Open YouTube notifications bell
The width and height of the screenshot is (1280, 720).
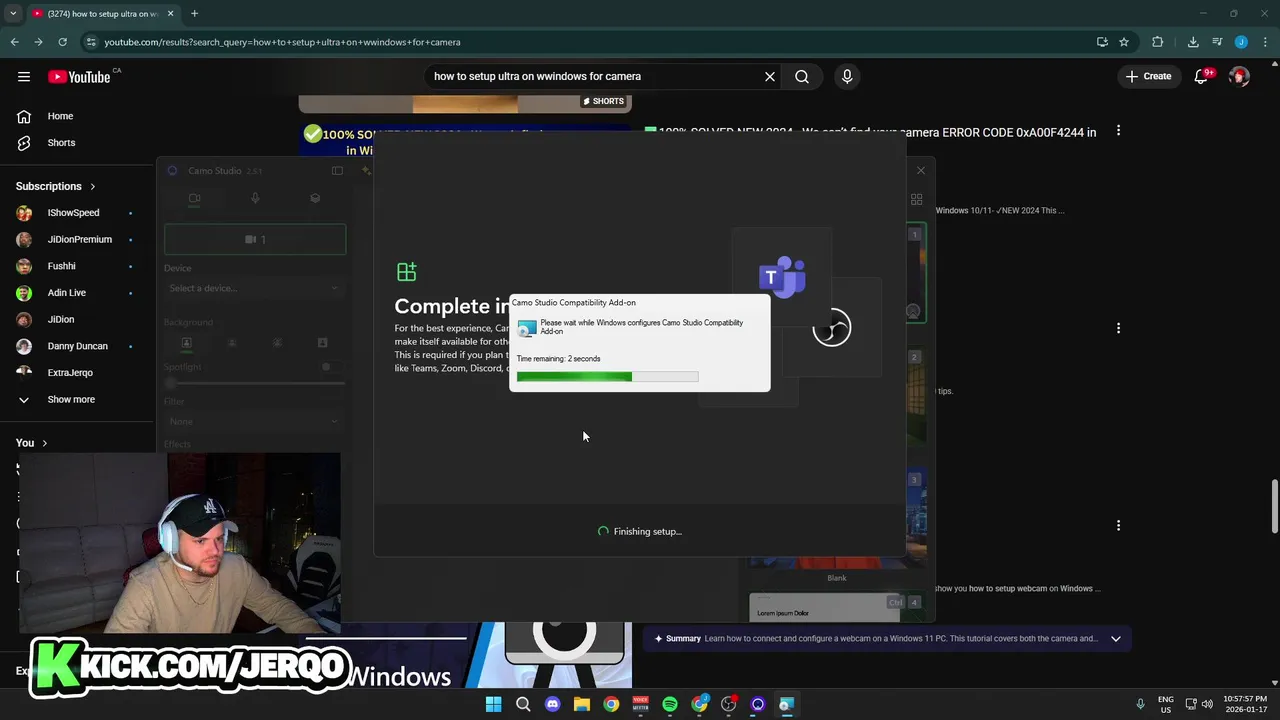pos(1203,76)
